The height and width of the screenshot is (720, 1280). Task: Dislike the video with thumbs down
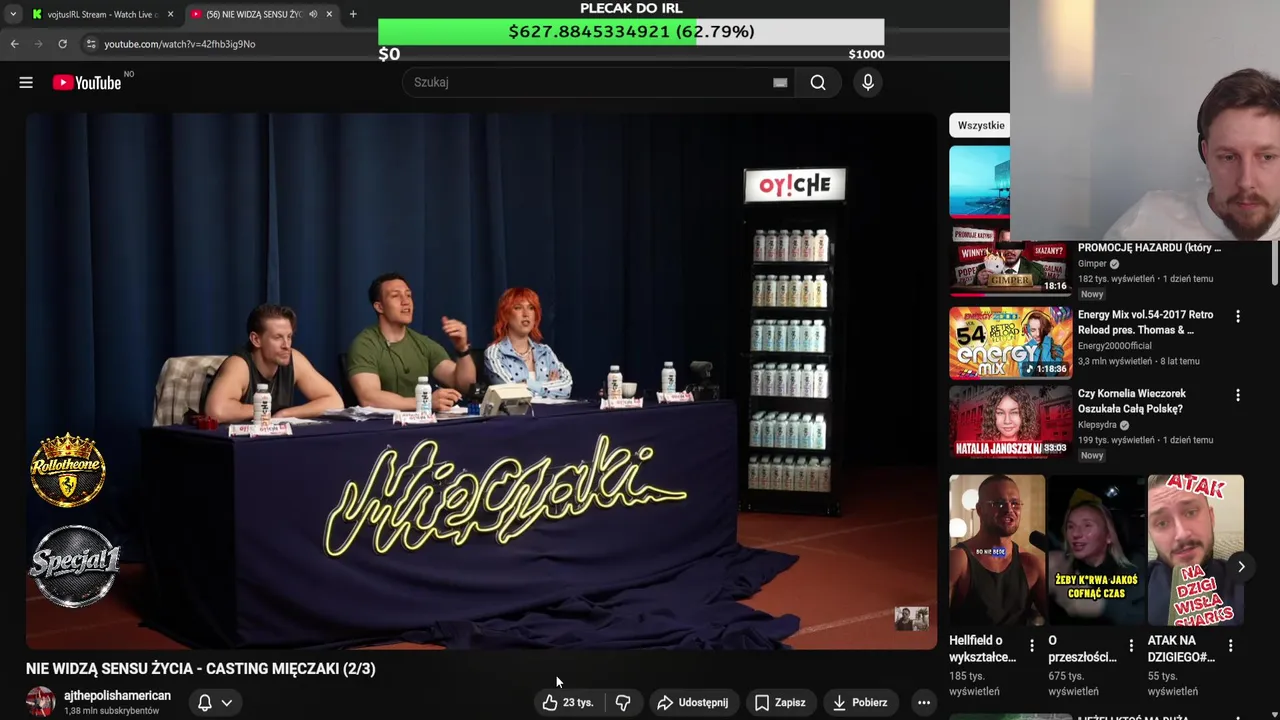click(623, 703)
